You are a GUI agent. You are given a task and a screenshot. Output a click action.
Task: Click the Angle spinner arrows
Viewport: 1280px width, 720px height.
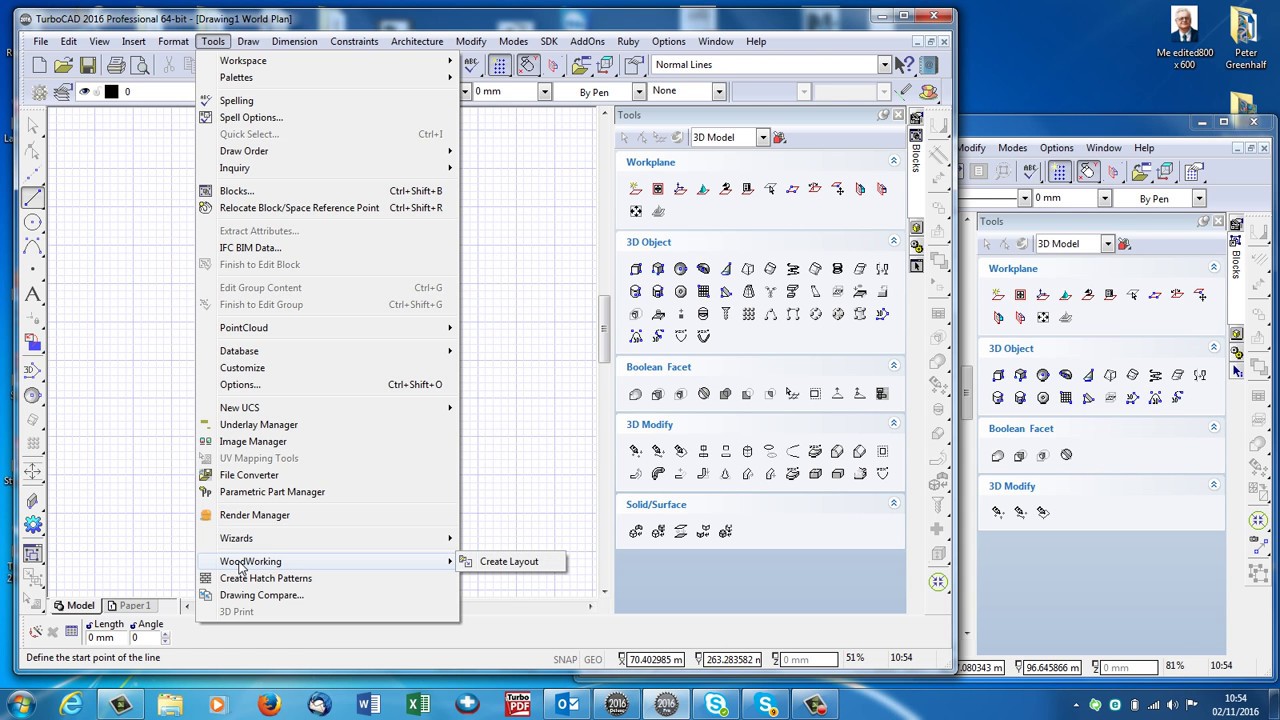coord(166,638)
